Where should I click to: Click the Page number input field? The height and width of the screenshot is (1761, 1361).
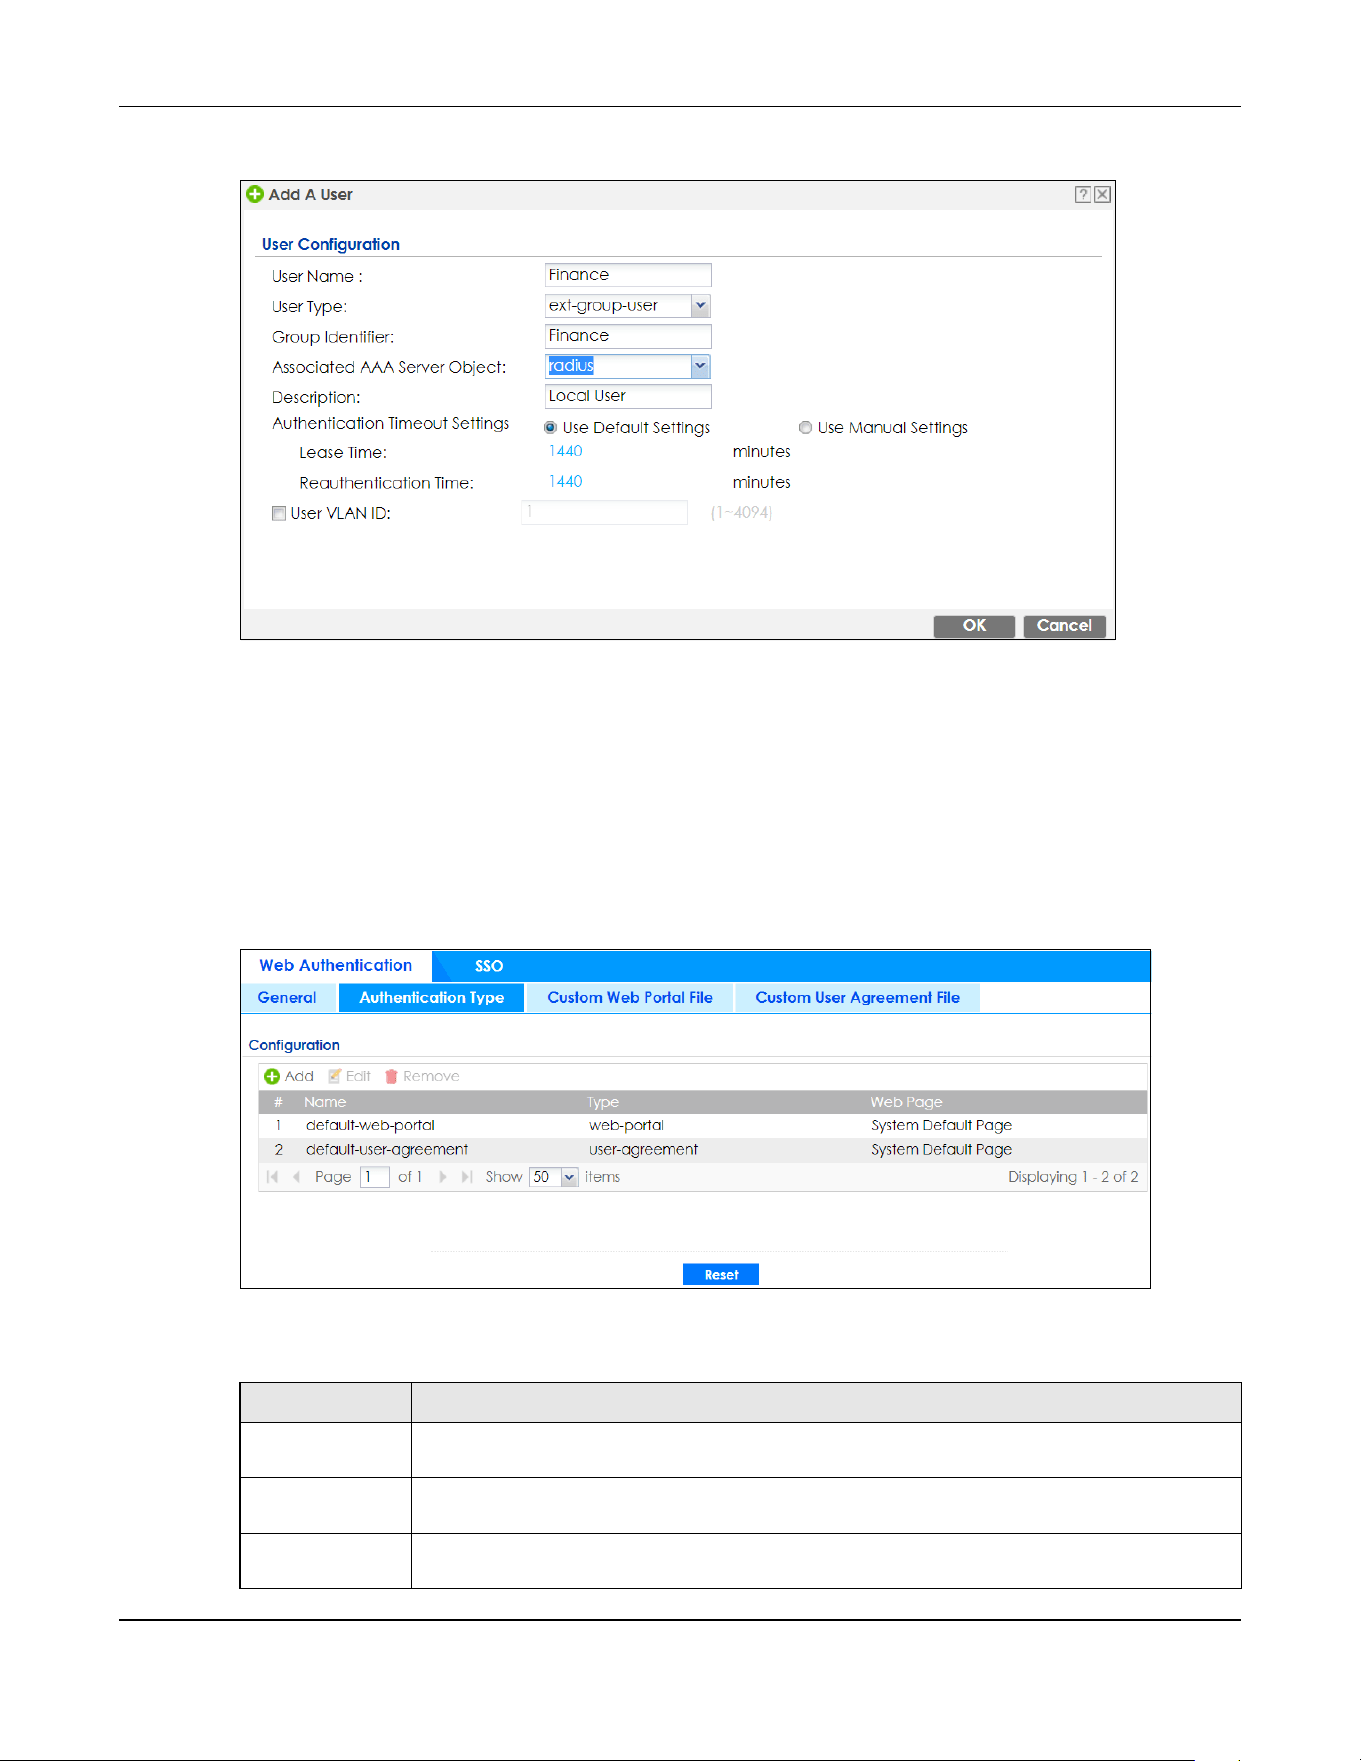pos(374,1177)
